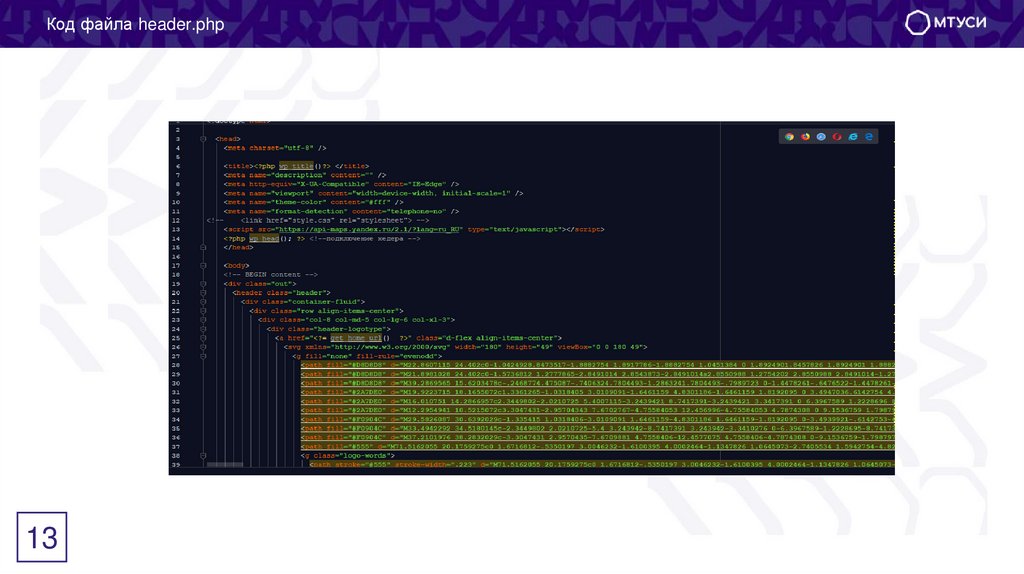Fold the div class="header-logotype" block
The height and width of the screenshot is (574, 1024).
point(203,329)
